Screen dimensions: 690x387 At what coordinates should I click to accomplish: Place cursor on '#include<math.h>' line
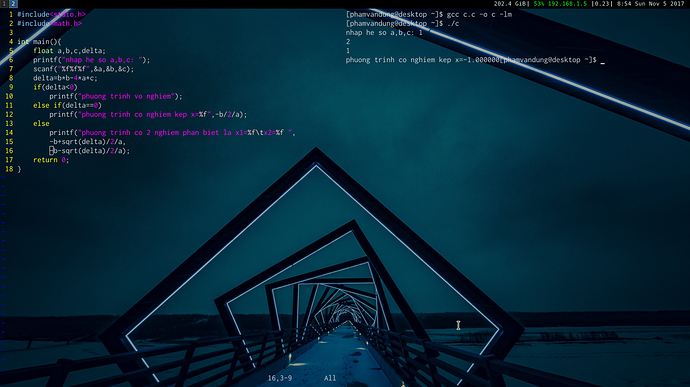coord(49,23)
